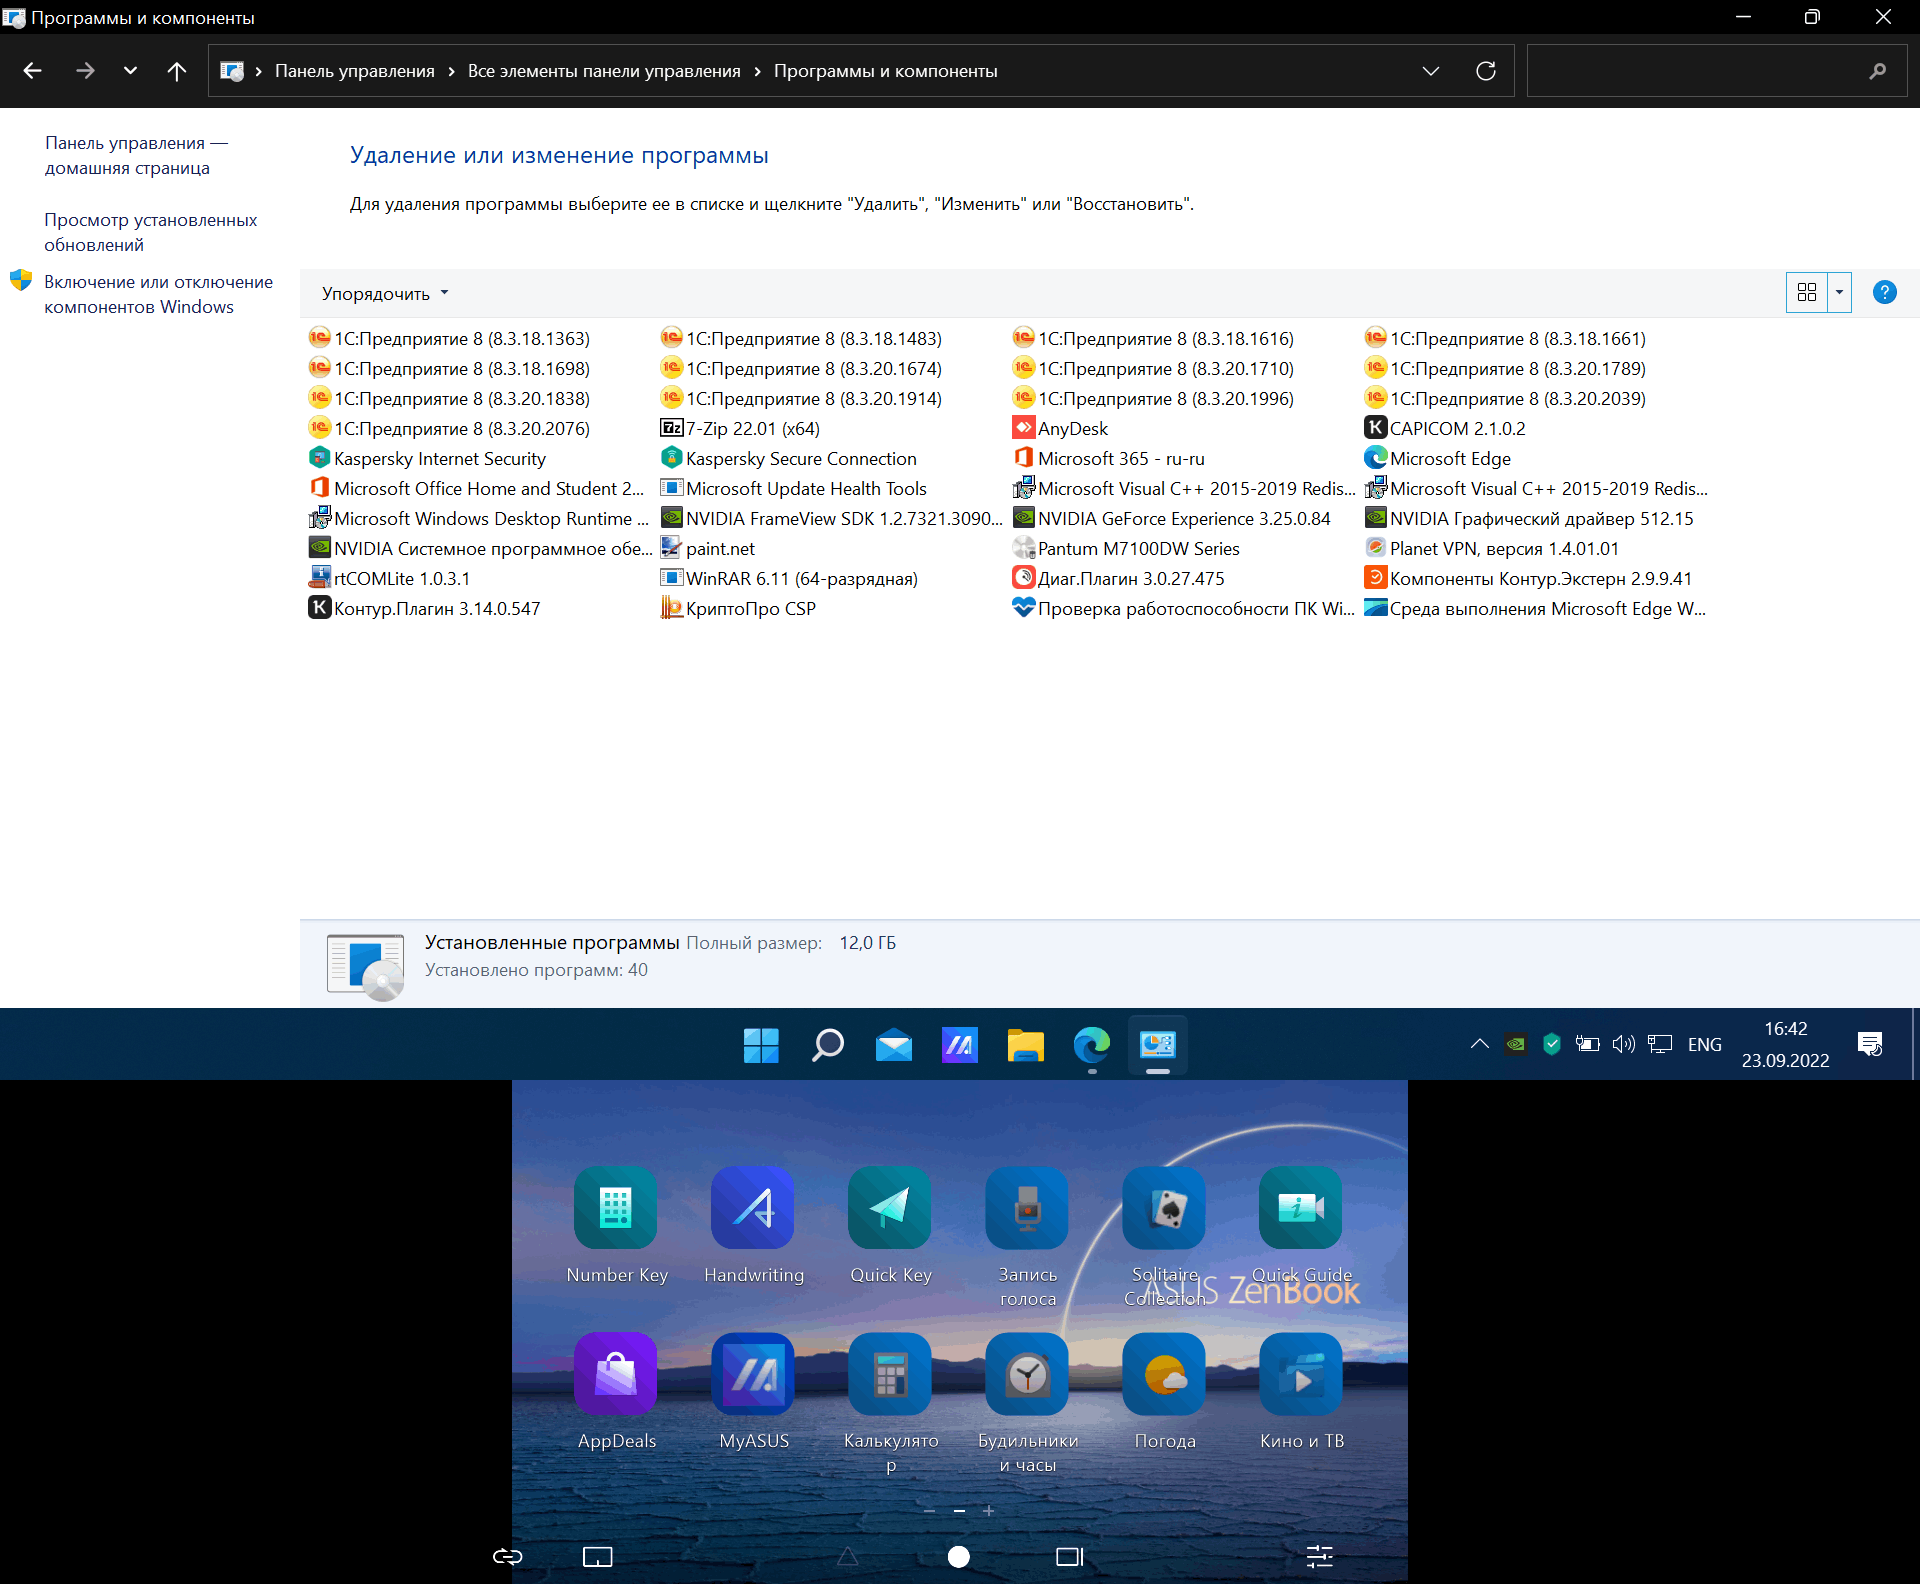Open AppDeals on ScreenPad
The width and height of the screenshot is (1920, 1584).
(x=616, y=1374)
